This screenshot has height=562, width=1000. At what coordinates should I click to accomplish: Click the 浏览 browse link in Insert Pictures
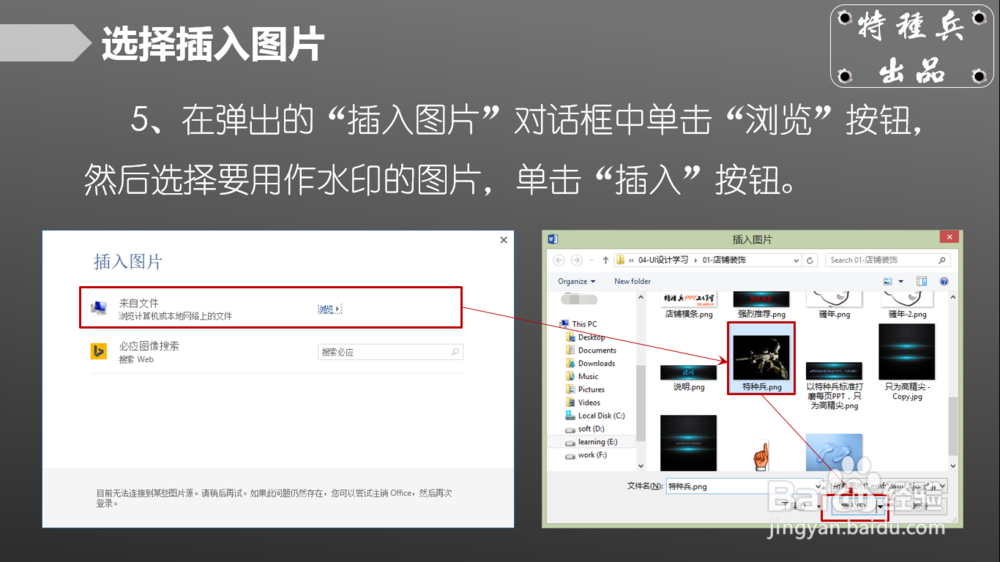point(329,309)
